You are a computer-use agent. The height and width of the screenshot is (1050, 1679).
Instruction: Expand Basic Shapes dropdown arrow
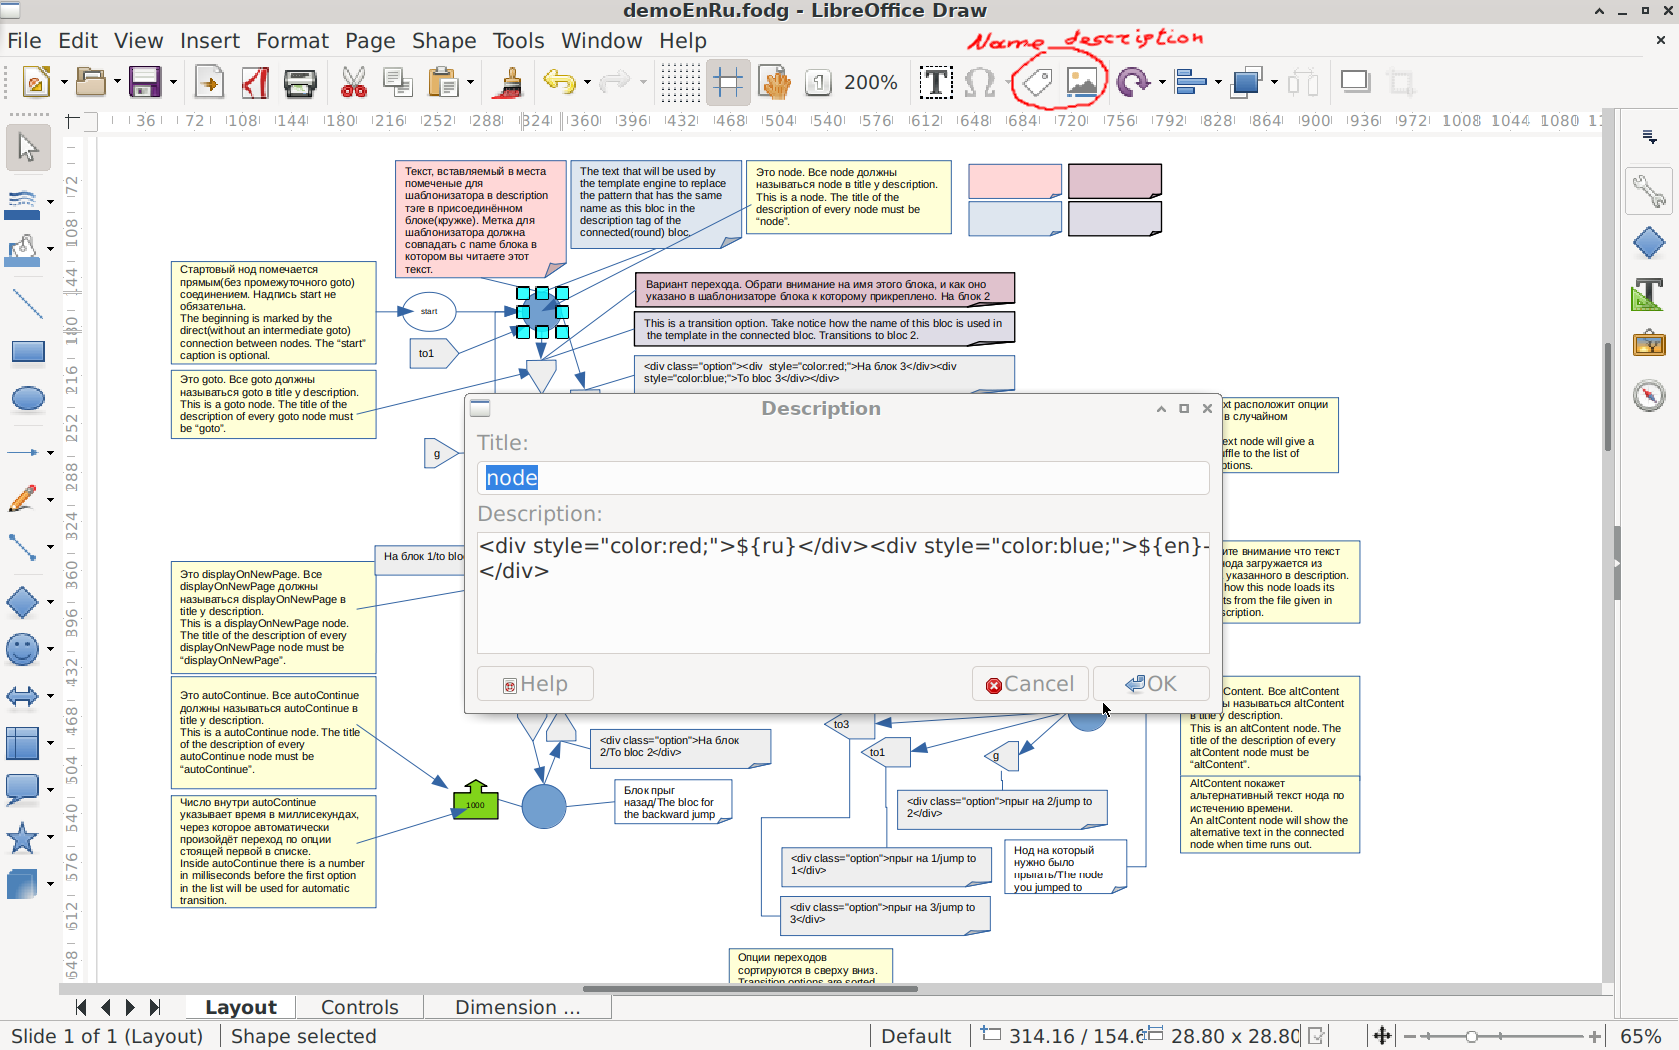tap(50, 602)
